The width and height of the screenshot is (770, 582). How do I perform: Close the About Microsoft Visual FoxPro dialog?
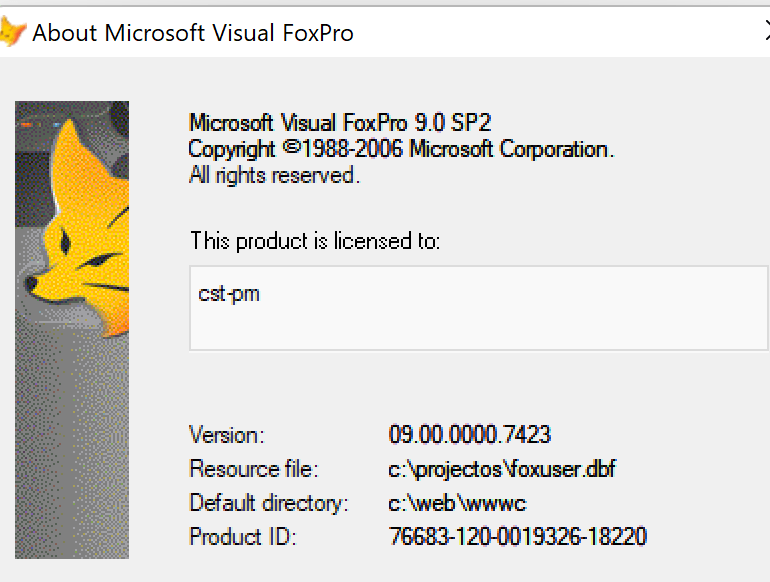pos(767,31)
